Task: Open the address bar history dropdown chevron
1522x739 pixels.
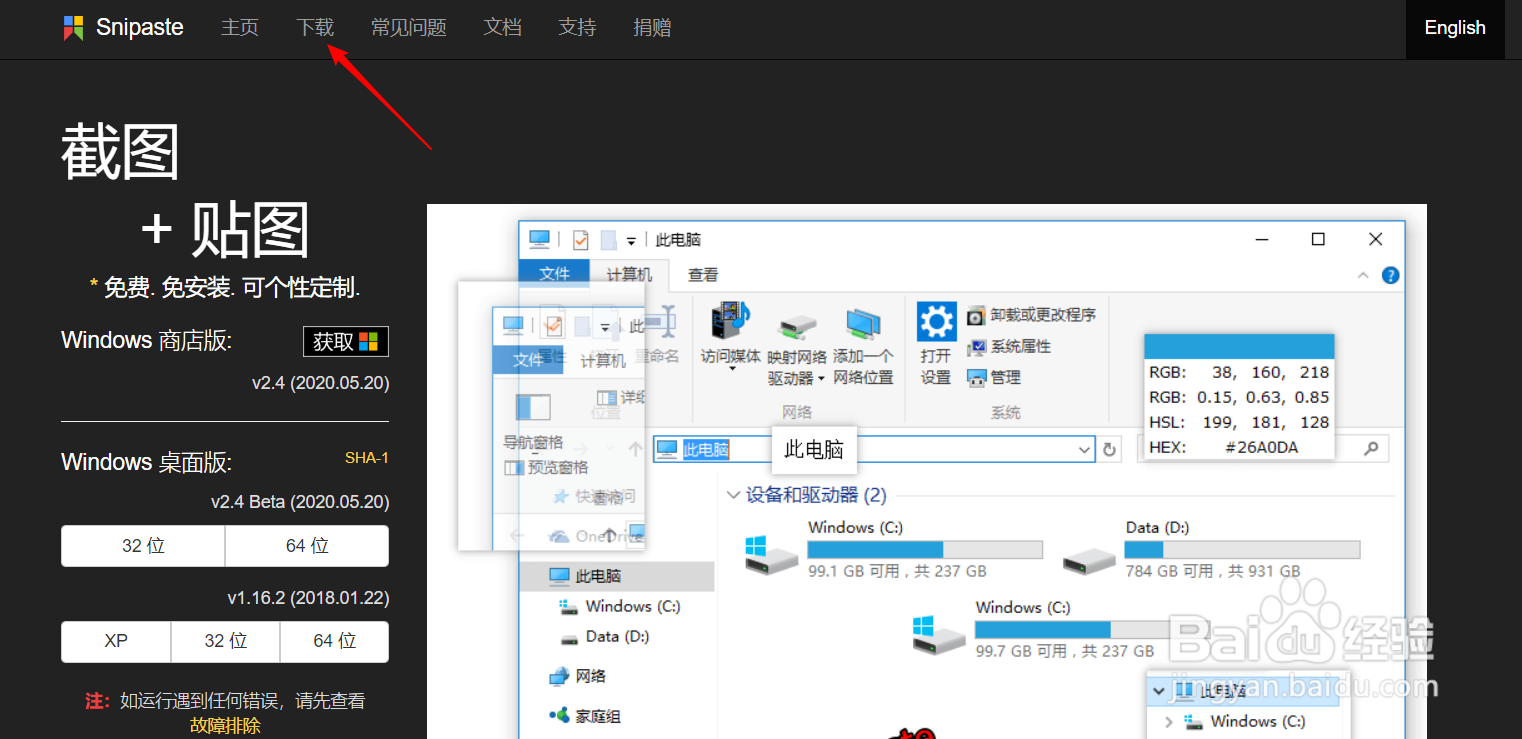Action: pyautogui.click(x=1085, y=450)
